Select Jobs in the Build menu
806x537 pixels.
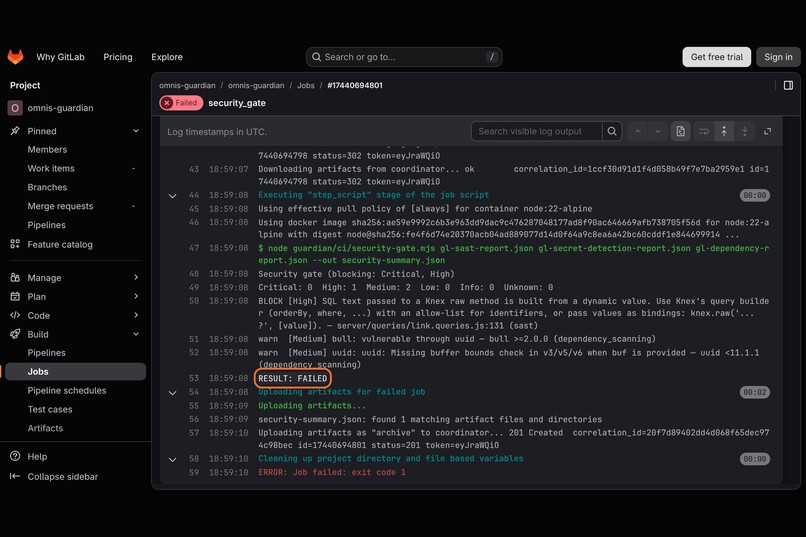pos(75,372)
